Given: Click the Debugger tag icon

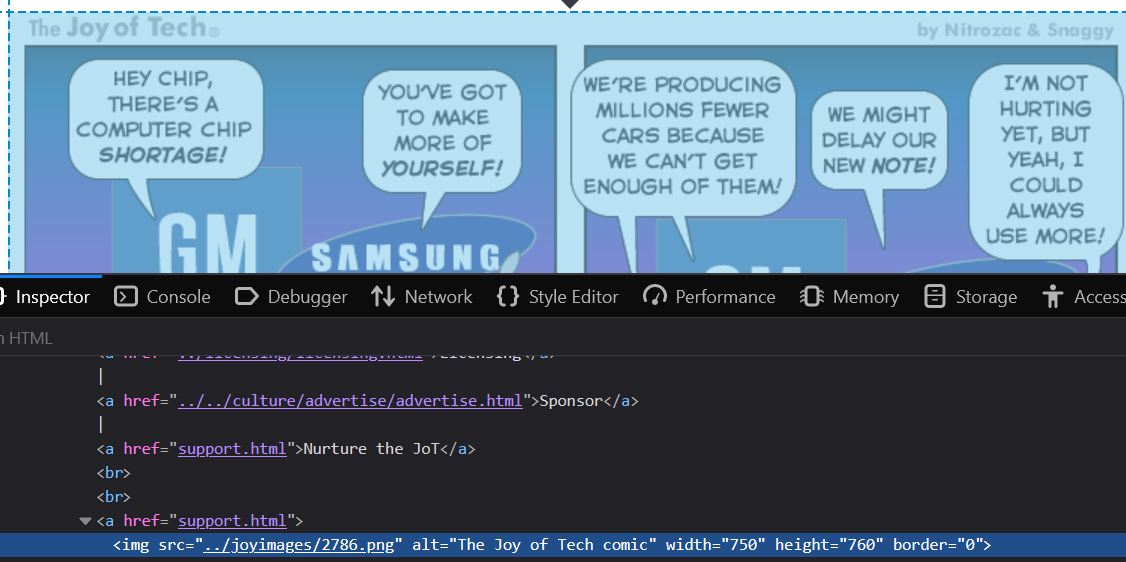Looking at the screenshot, I should click(x=246, y=296).
